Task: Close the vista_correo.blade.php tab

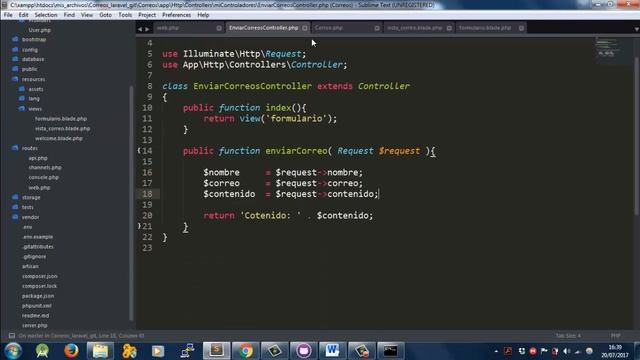Action: [x=449, y=28]
